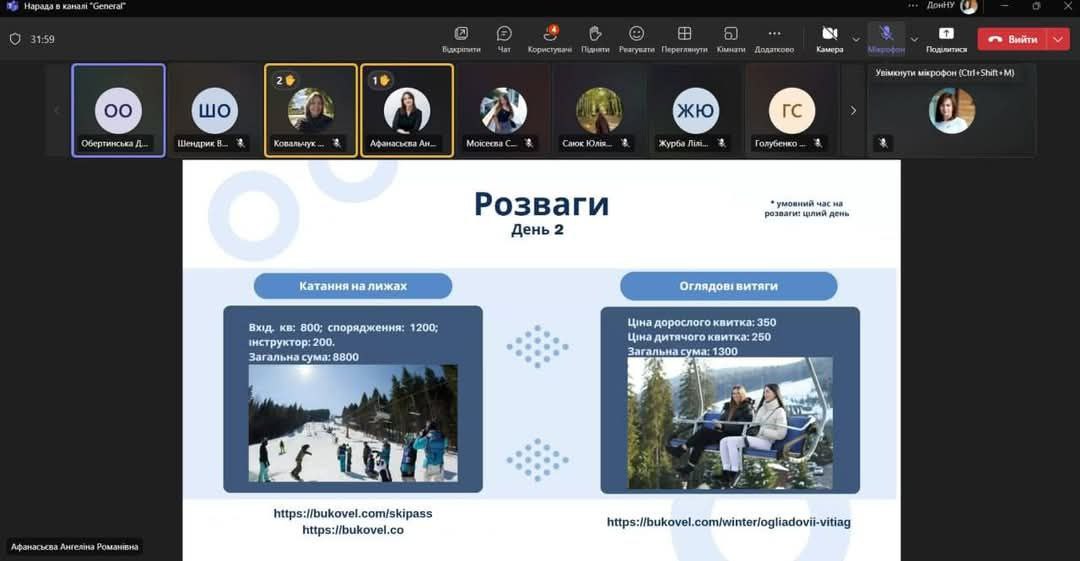The height and width of the screenshot is (561, 1080).
Task: Click 'Ціна дитячого квитка: 250' text
Action: 699,337
